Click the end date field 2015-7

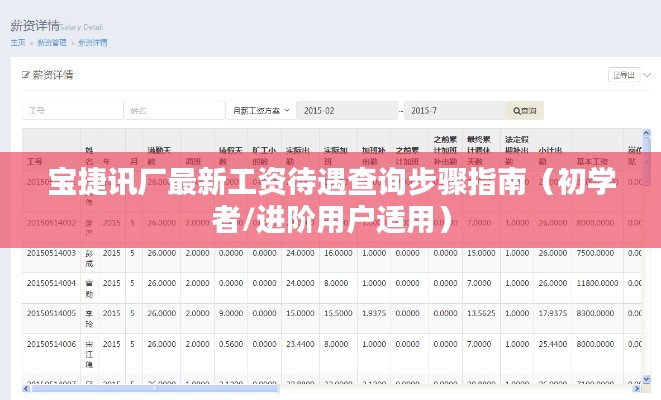tap(454, 110)
